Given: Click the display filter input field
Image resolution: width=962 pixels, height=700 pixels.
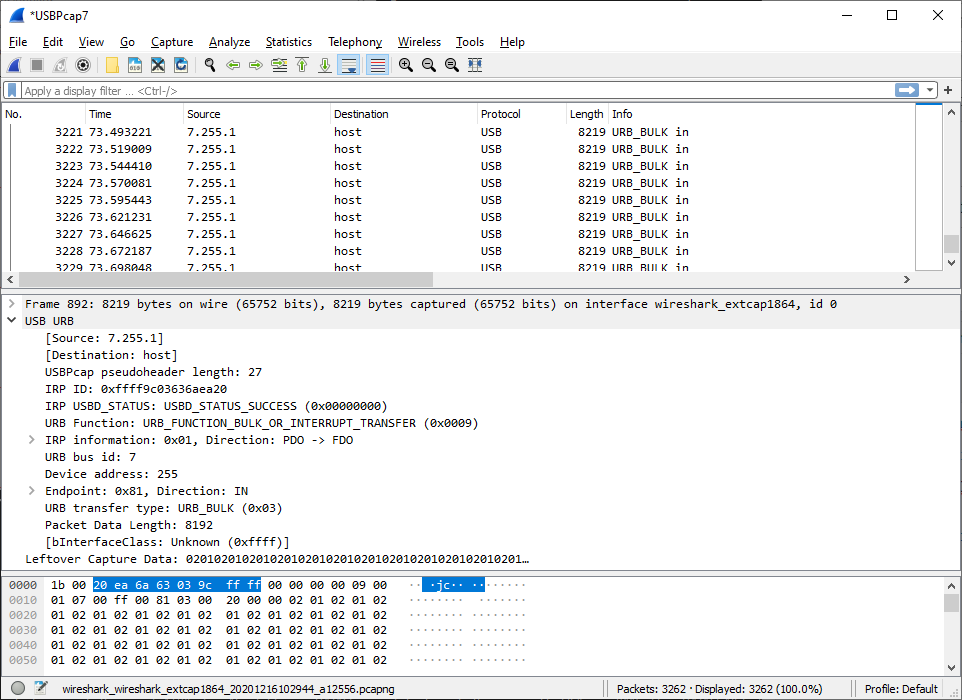Looking at the screenshot, I should [457, 91].
